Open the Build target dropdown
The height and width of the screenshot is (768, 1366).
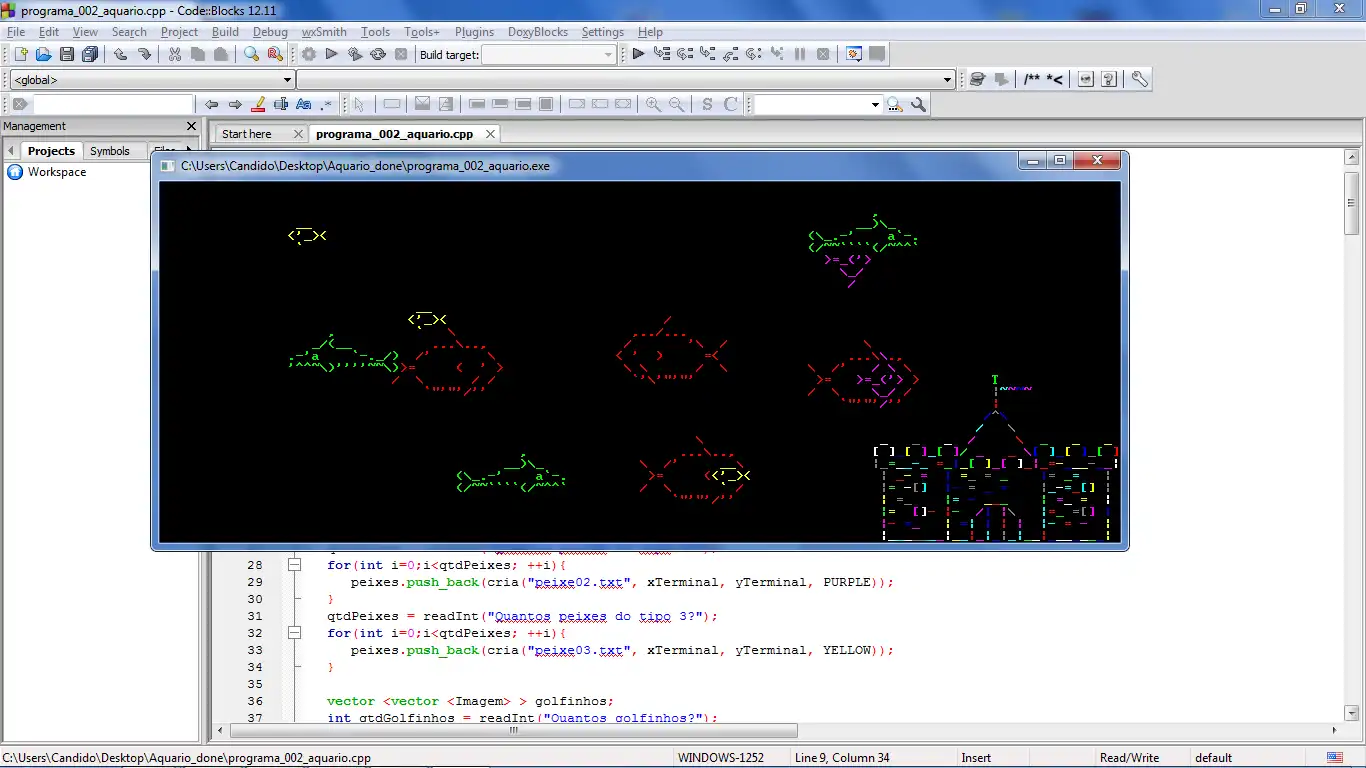[x=548, y=55]
